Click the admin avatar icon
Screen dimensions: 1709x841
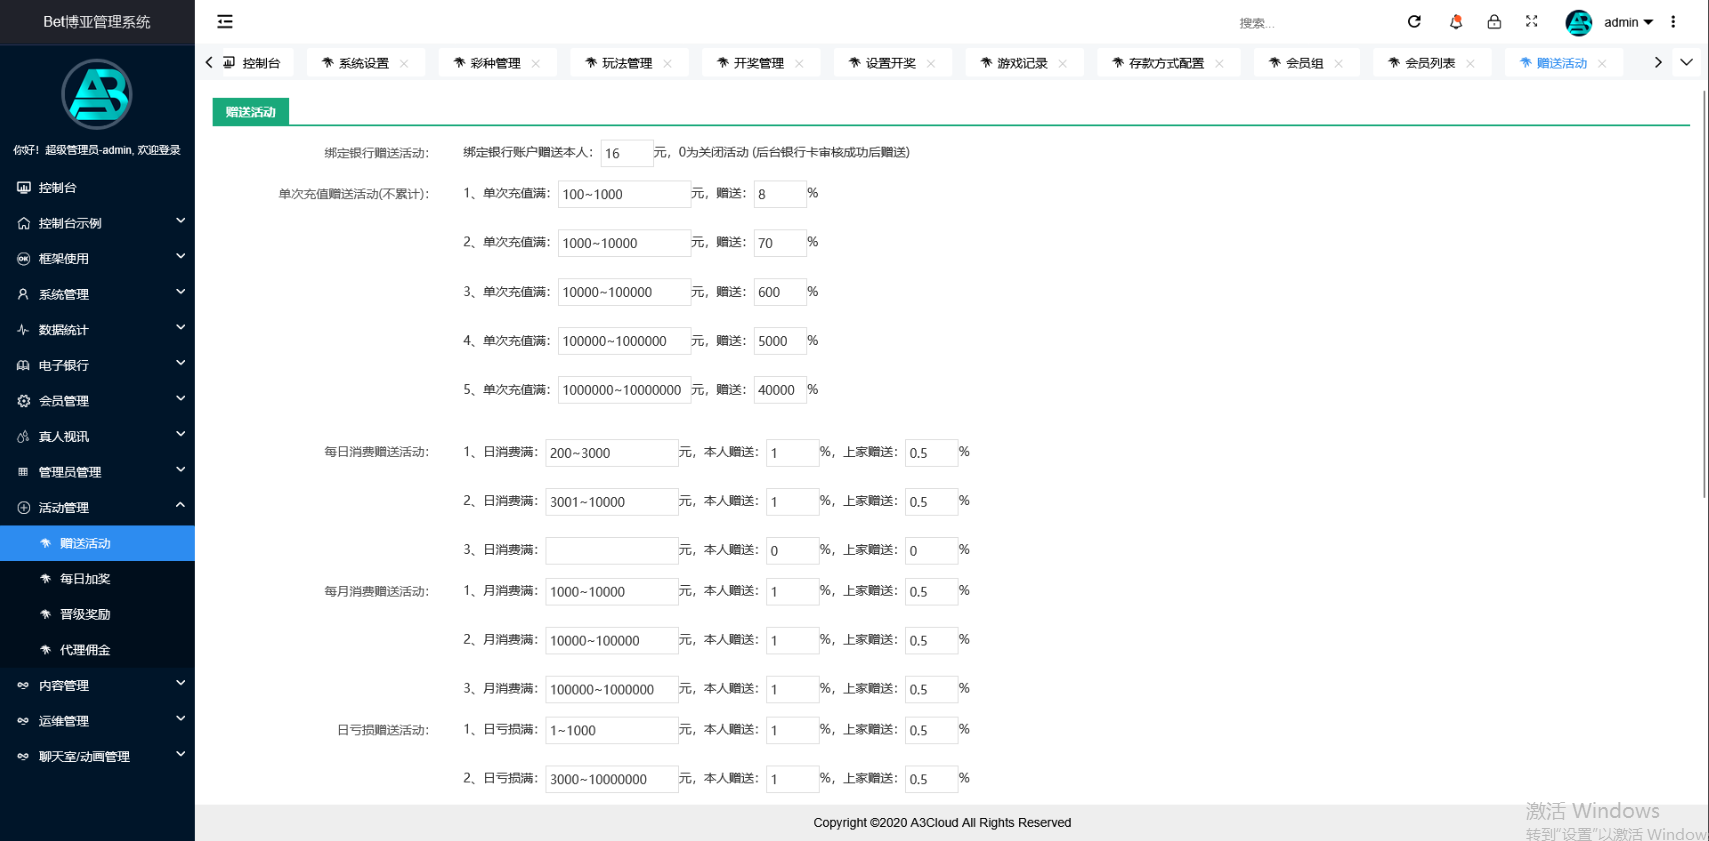[1578, 22]
